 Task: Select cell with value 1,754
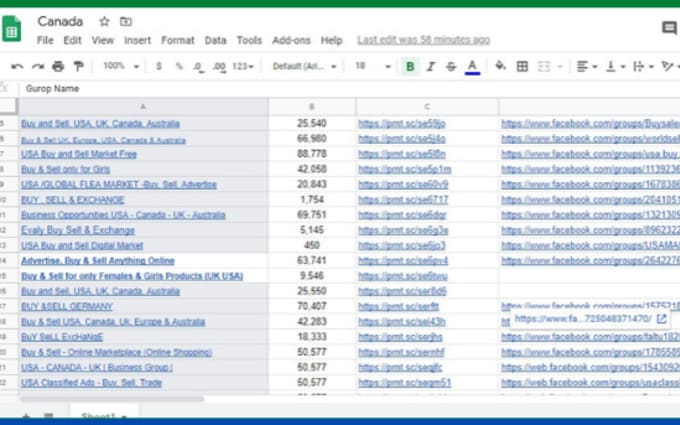point(312,199)
